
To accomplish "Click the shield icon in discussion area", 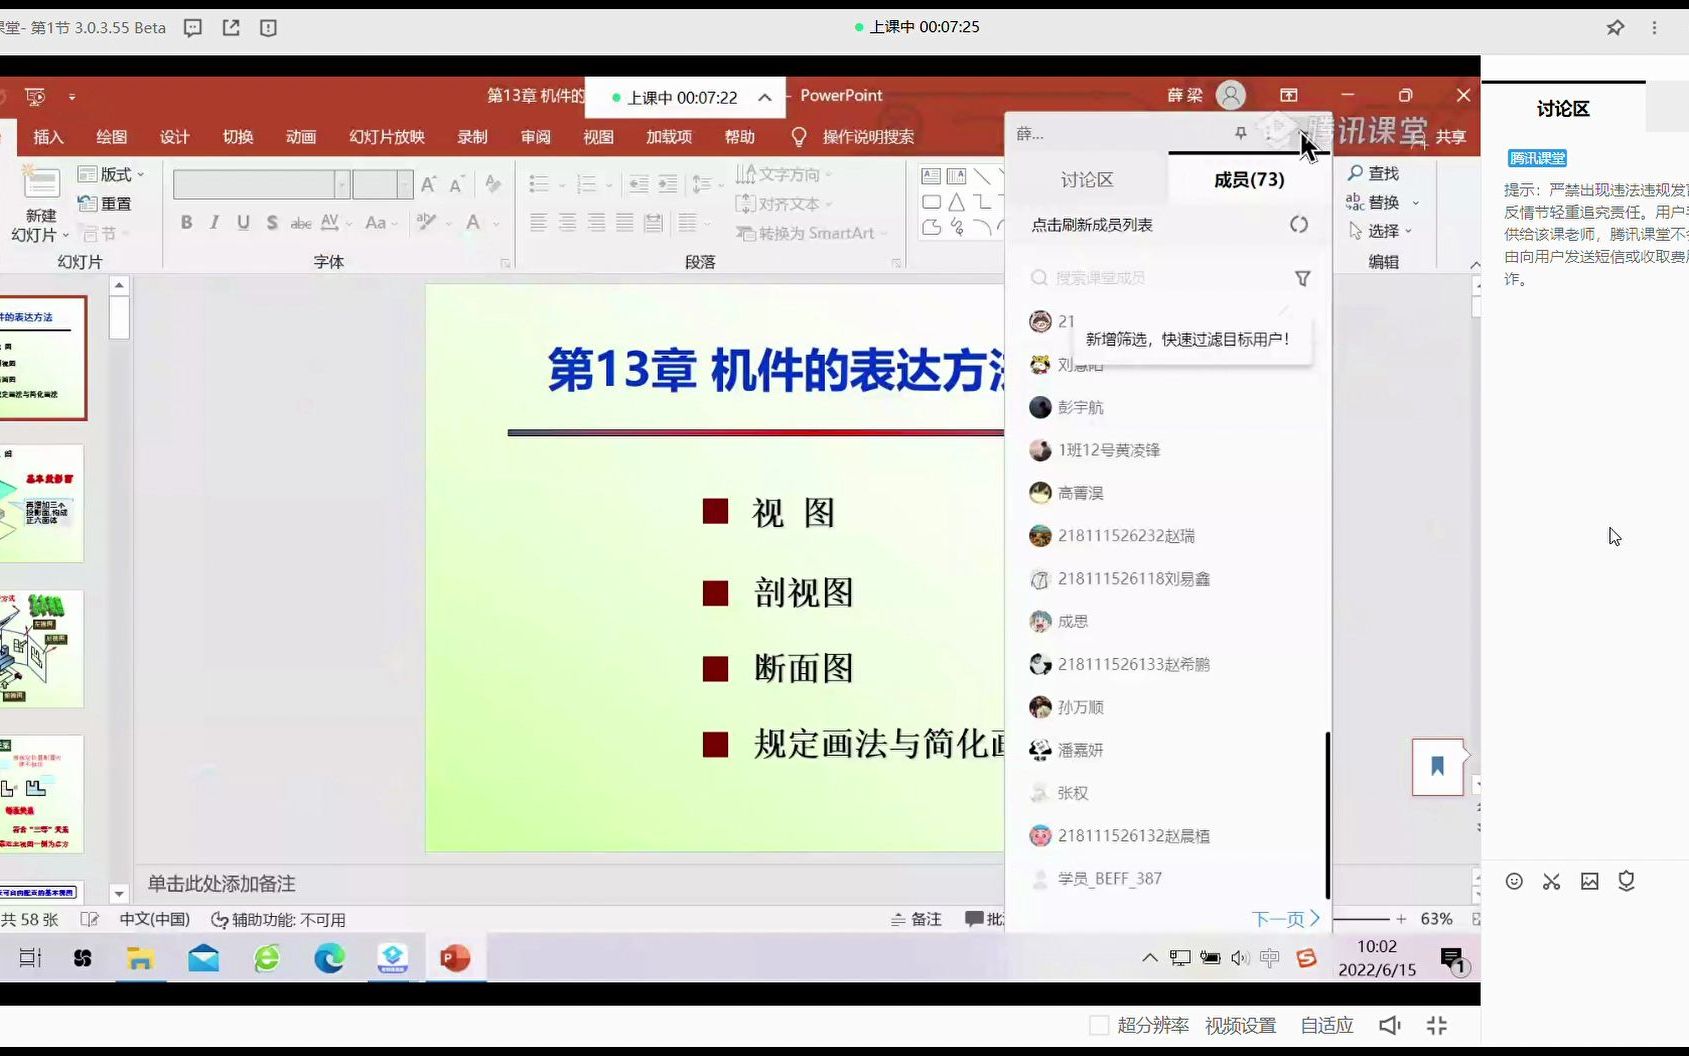I will click(x=1626, y=881).
